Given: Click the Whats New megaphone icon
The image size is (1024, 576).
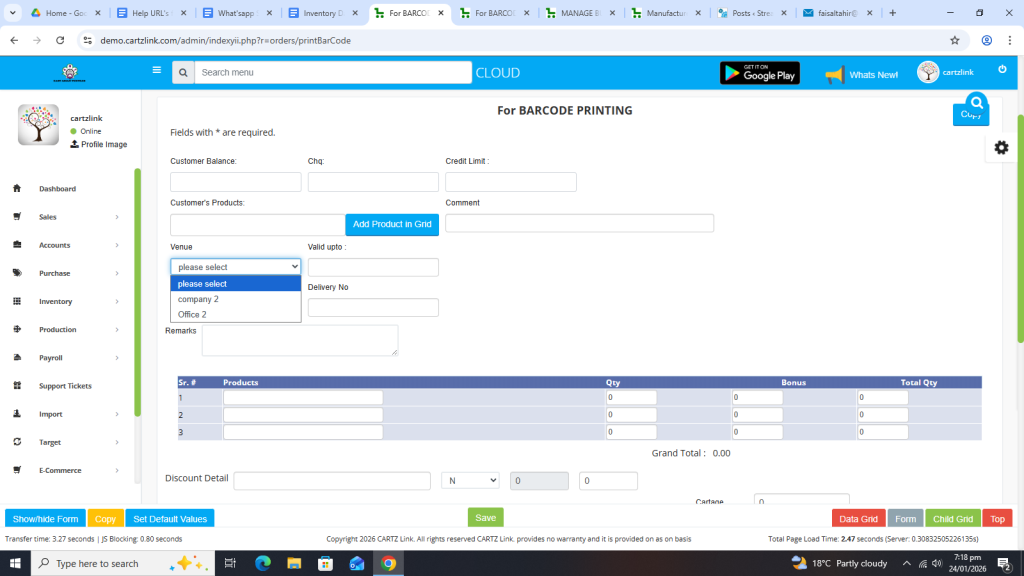Looking at the screenshot, I should coord(834,75).
